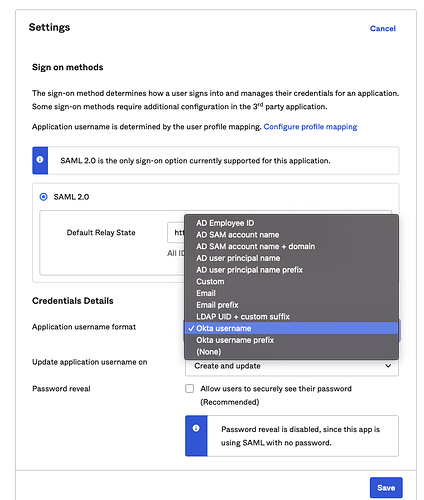Click the Save button
Screen dimensions: 424x500
coord(386,488)
